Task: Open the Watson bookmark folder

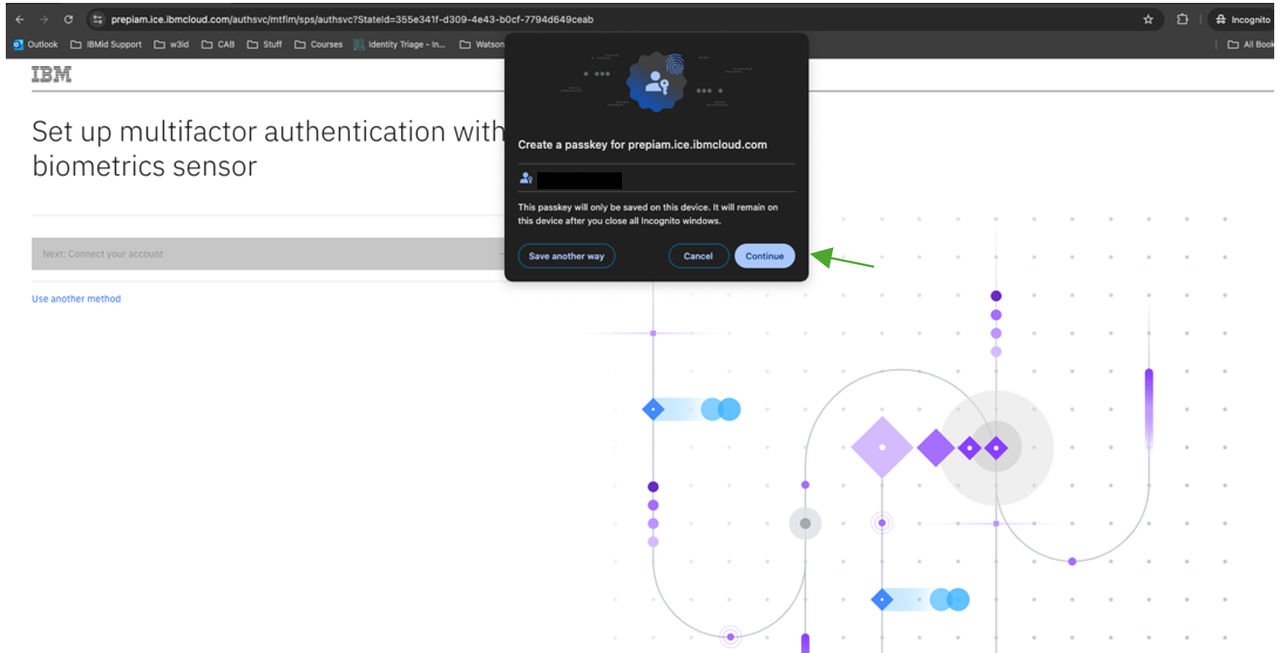Action: (x=482, y=44)
